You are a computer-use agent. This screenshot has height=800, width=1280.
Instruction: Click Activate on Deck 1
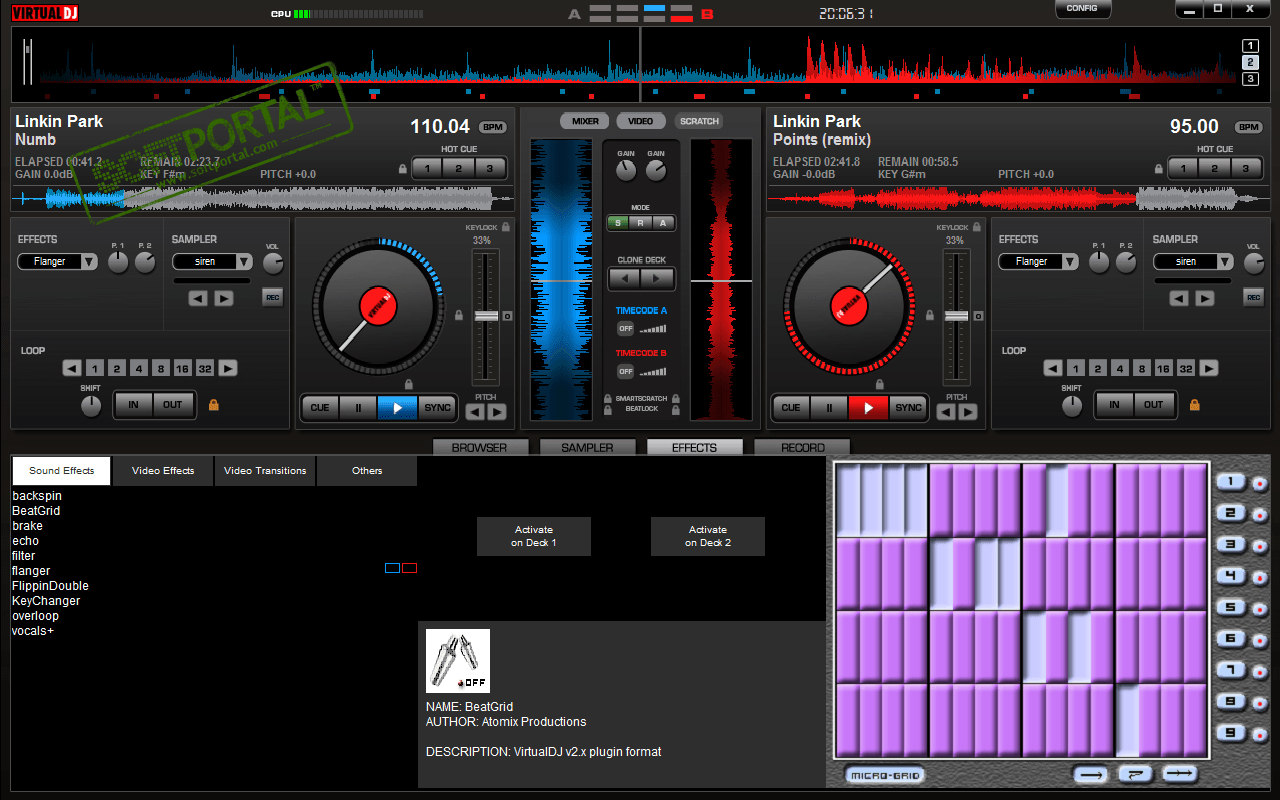tap(534, 536)
